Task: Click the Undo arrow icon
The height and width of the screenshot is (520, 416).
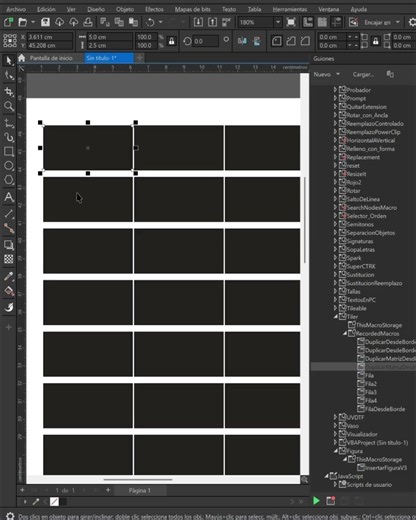Action: [x=150, y=22]
